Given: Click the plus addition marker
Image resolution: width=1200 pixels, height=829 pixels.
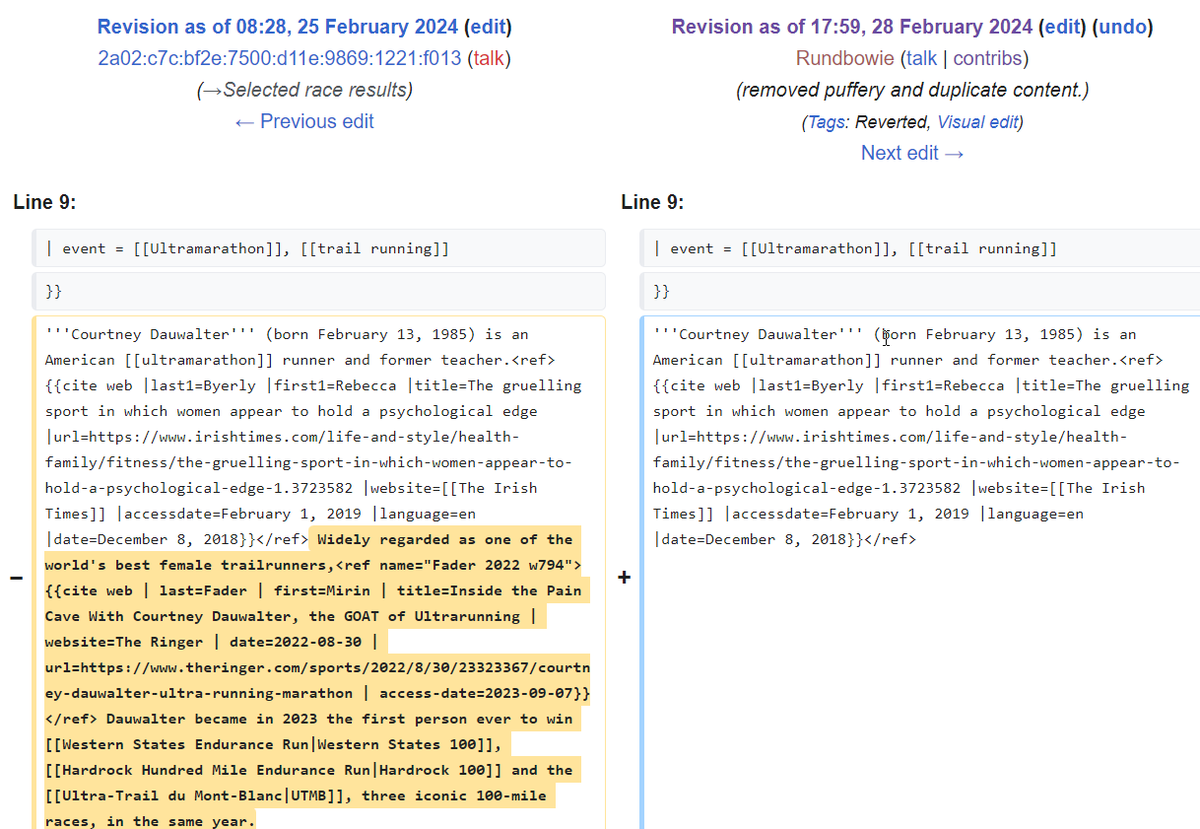Looking at the screenshot, I should (x=625, y=578).
